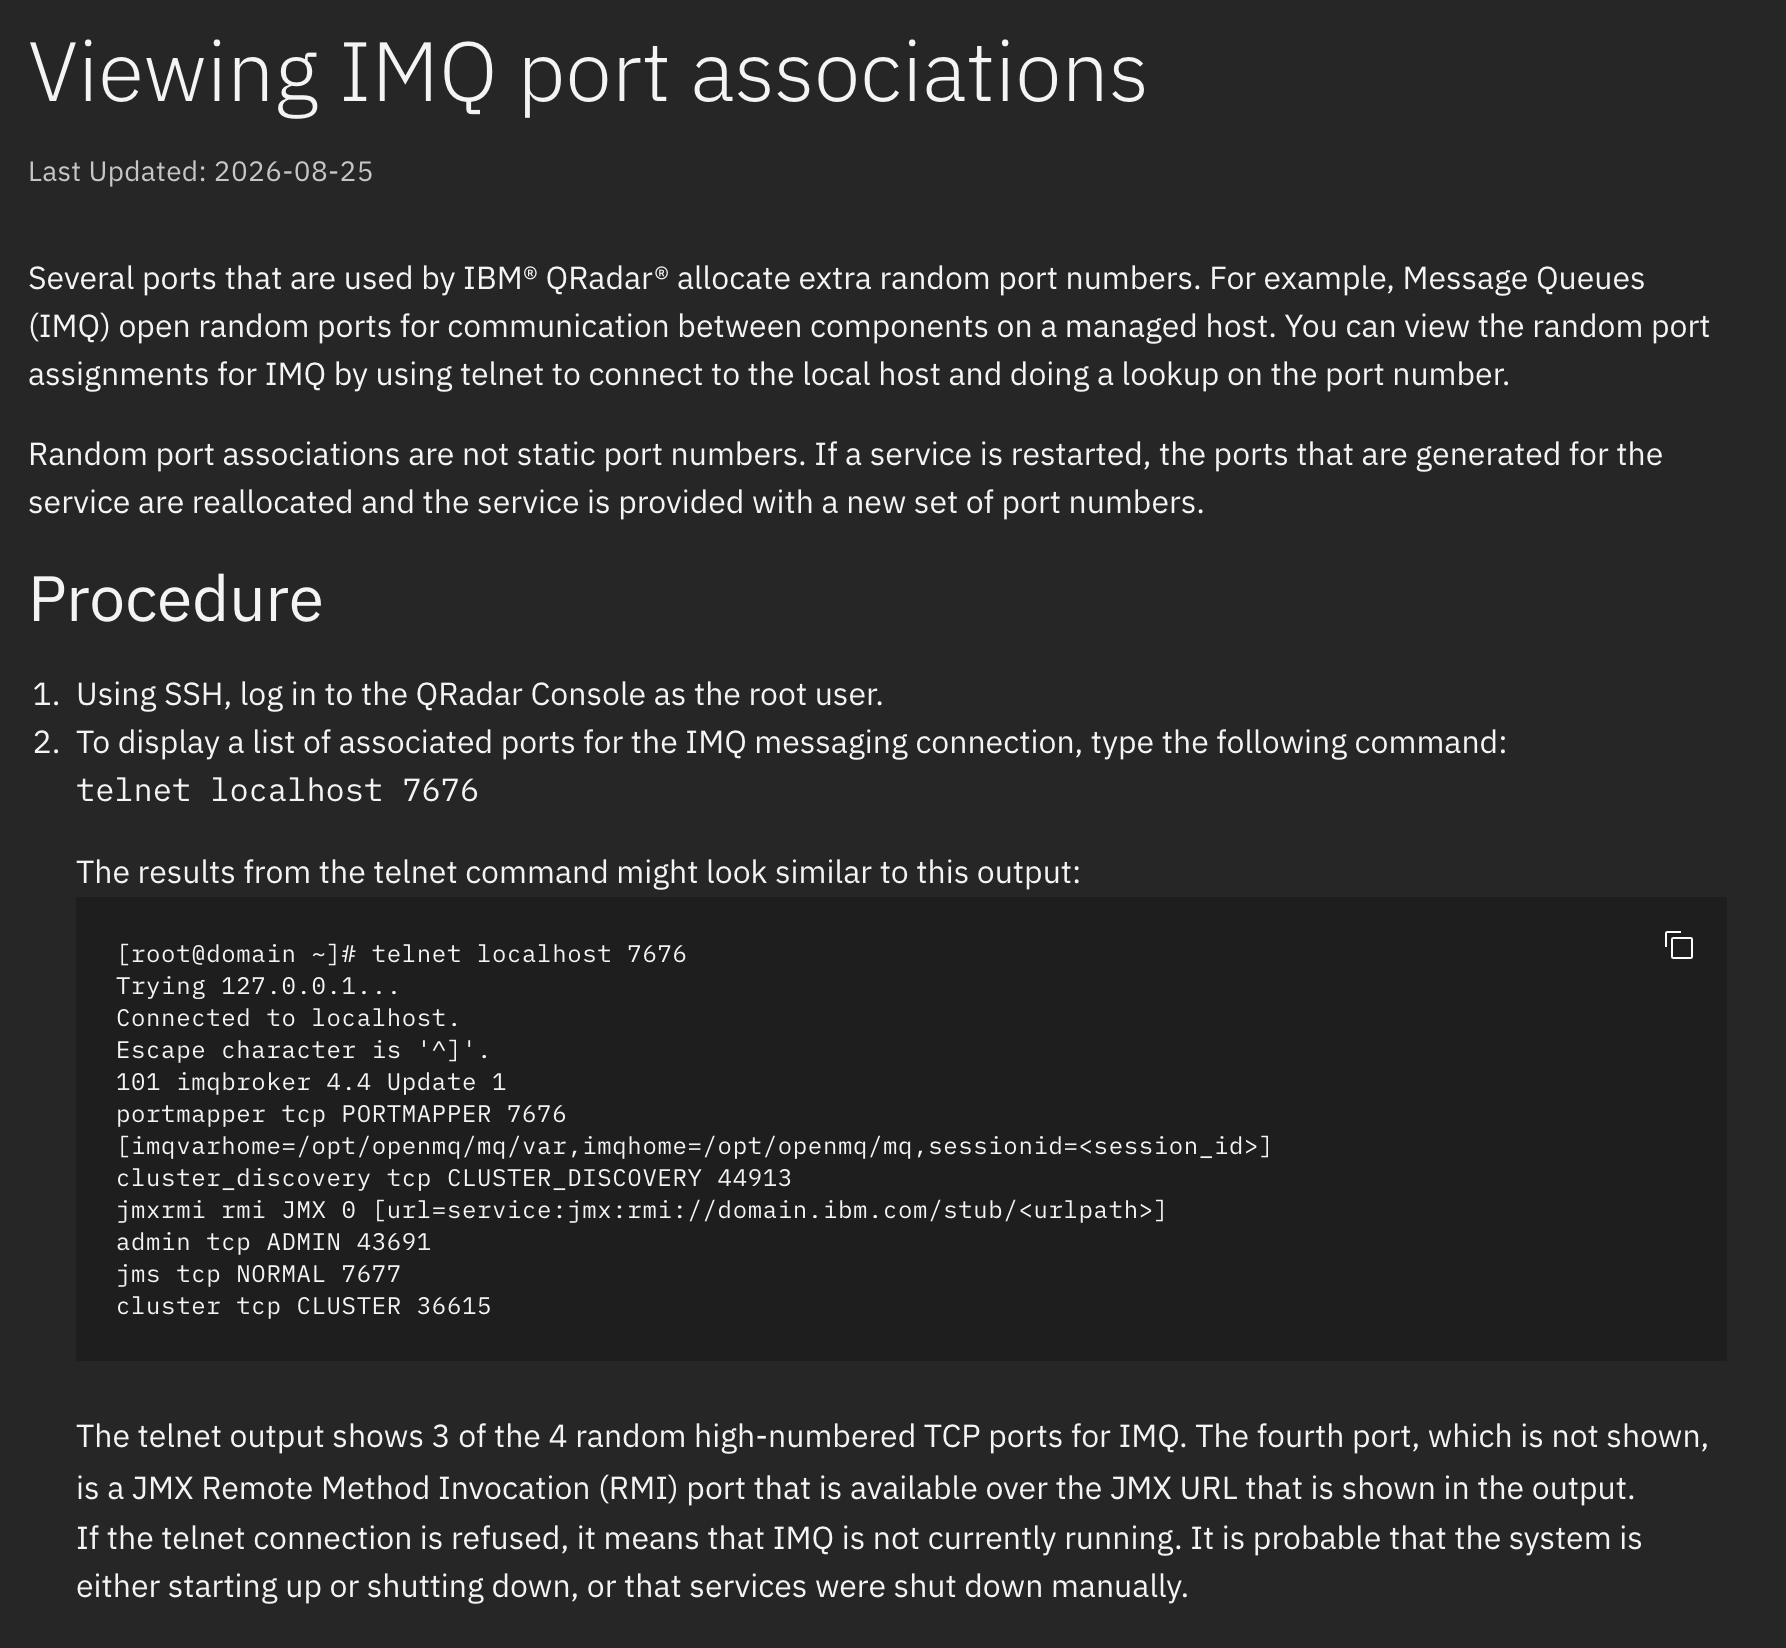
Task: Click the 'Trying 127.0.0.1...' output line
Action: pos(258,986)
